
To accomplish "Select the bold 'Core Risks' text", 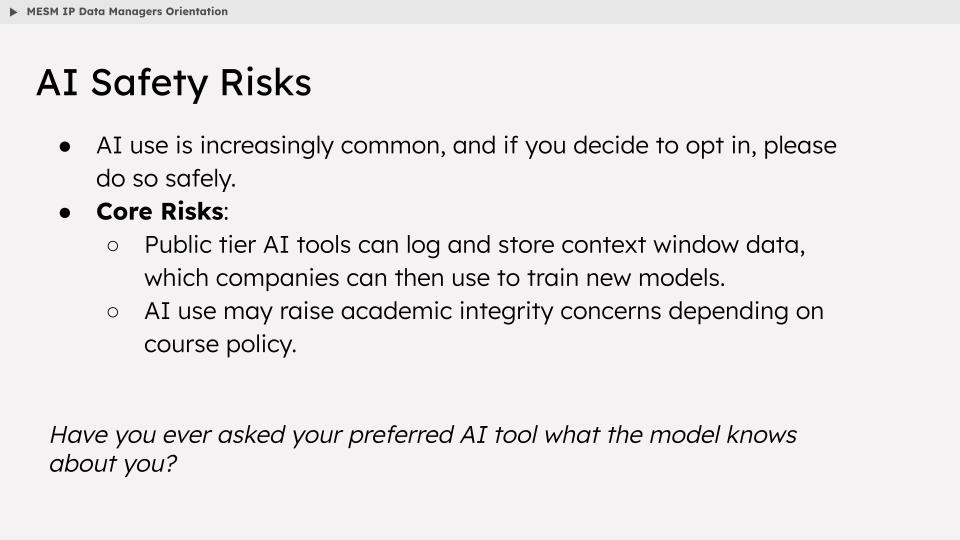I will click(x=160, y=211).
